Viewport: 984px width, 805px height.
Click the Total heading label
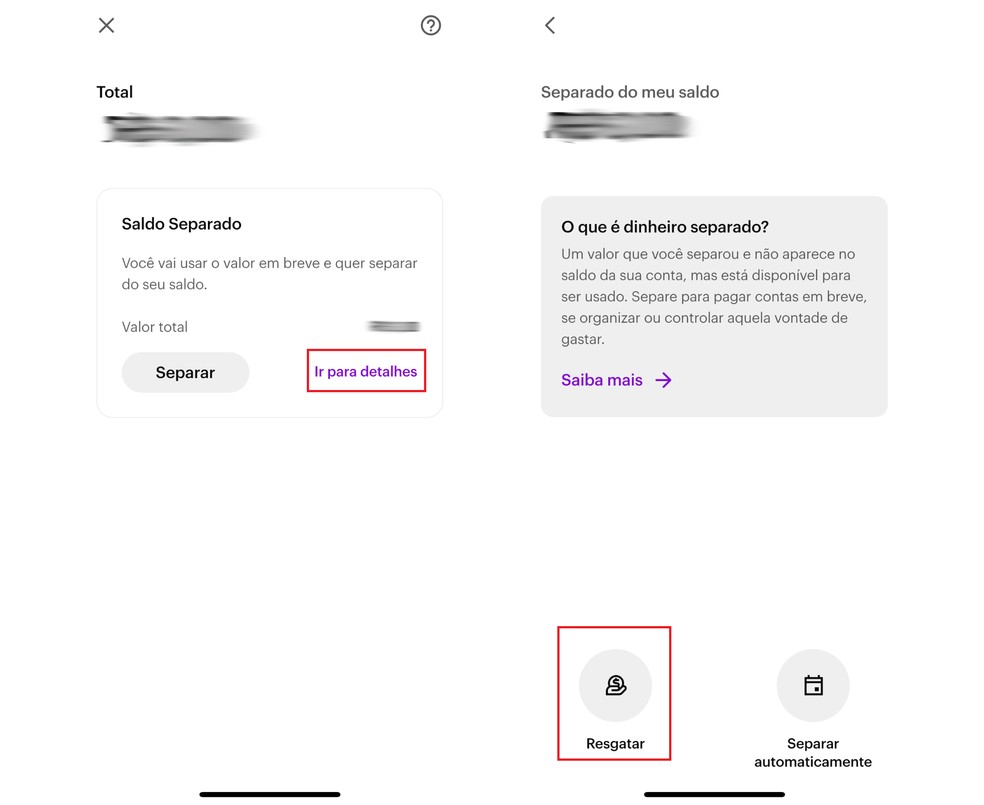tap(115, 92)
